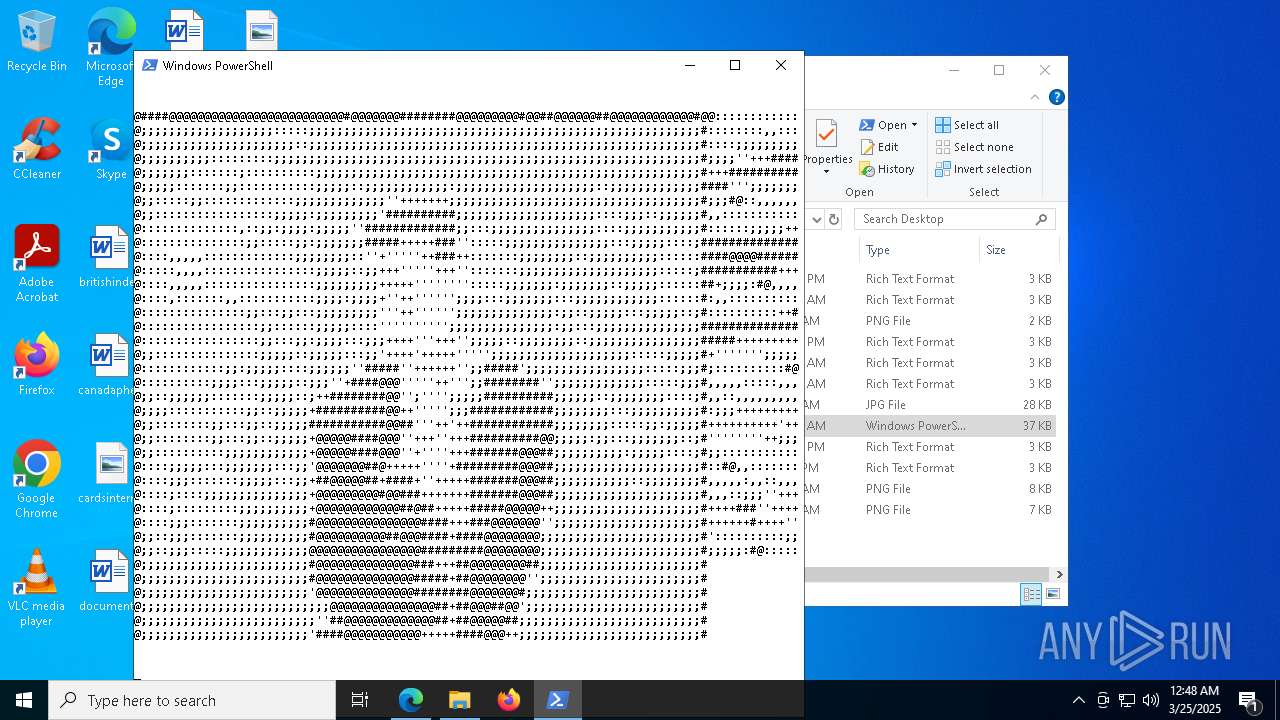Open the cardsinten image file icon
This screenshot has width=1280, height=720.
(107, 474)
